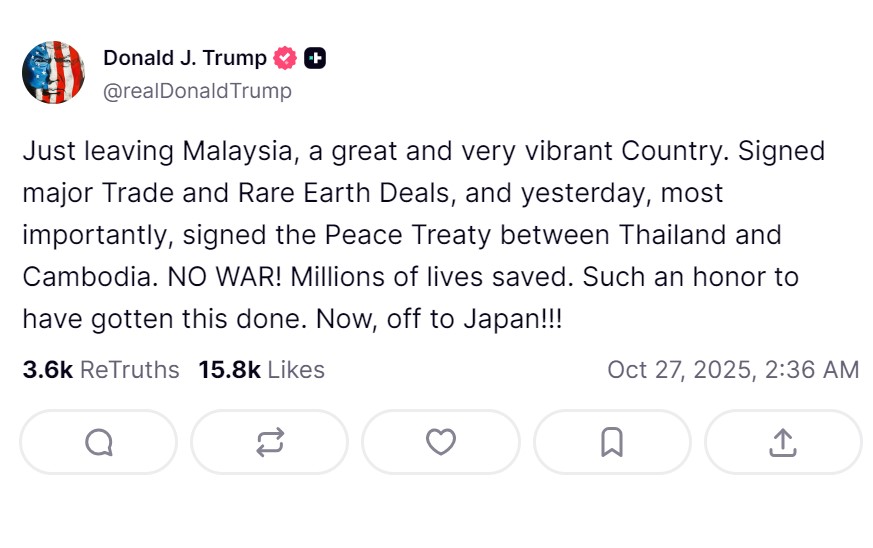This screenshot has height=548, width=873.
Task: Open the flag-themed profile avatar
Action: pos(54,73)
